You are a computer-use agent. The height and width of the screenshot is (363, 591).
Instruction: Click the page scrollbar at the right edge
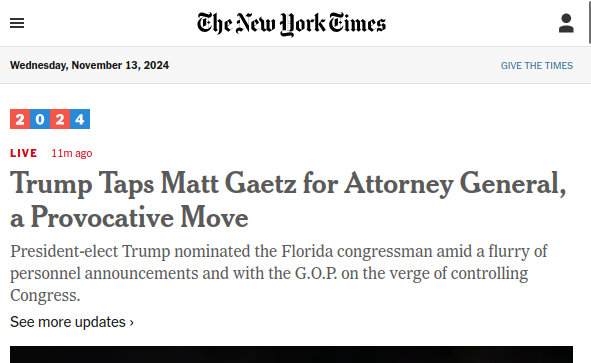tap(589, 21)
